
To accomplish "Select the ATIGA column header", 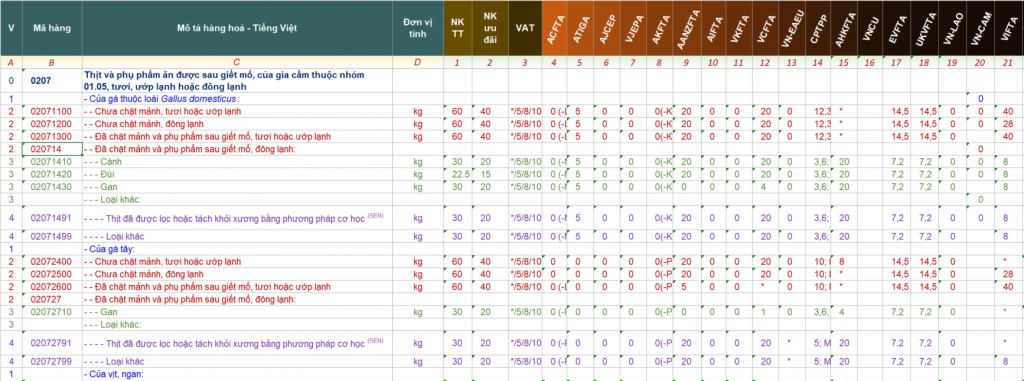I will [x=581, y=28].
